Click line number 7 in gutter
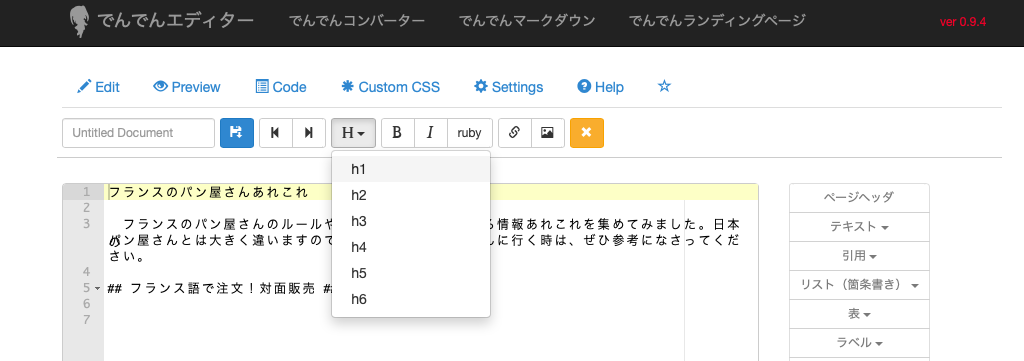This screenshot has width=1024, height=361. [x=86, y=319]
